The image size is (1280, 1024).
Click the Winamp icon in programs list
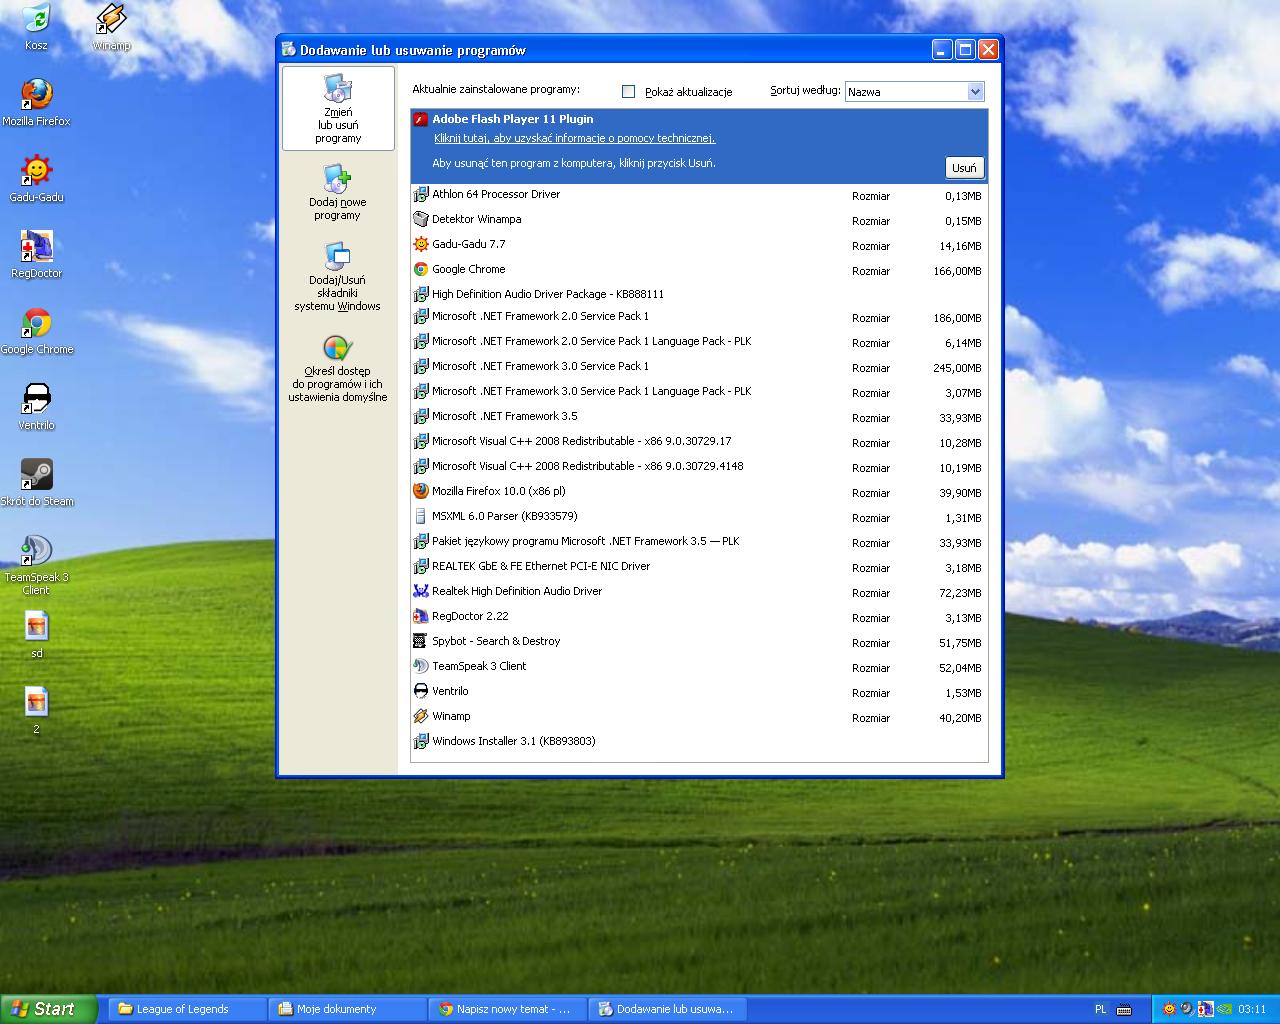[x=421, y=716]
